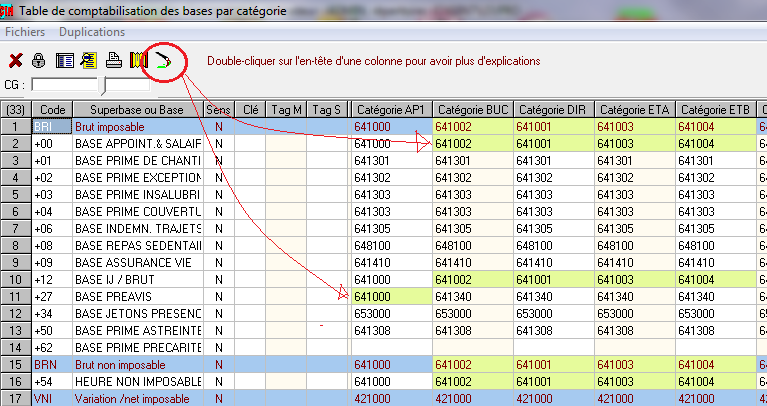Click Catégorie AP1 value 641000 in BASE PREAVIS row
767x406 pixels.
pos(391,296)
